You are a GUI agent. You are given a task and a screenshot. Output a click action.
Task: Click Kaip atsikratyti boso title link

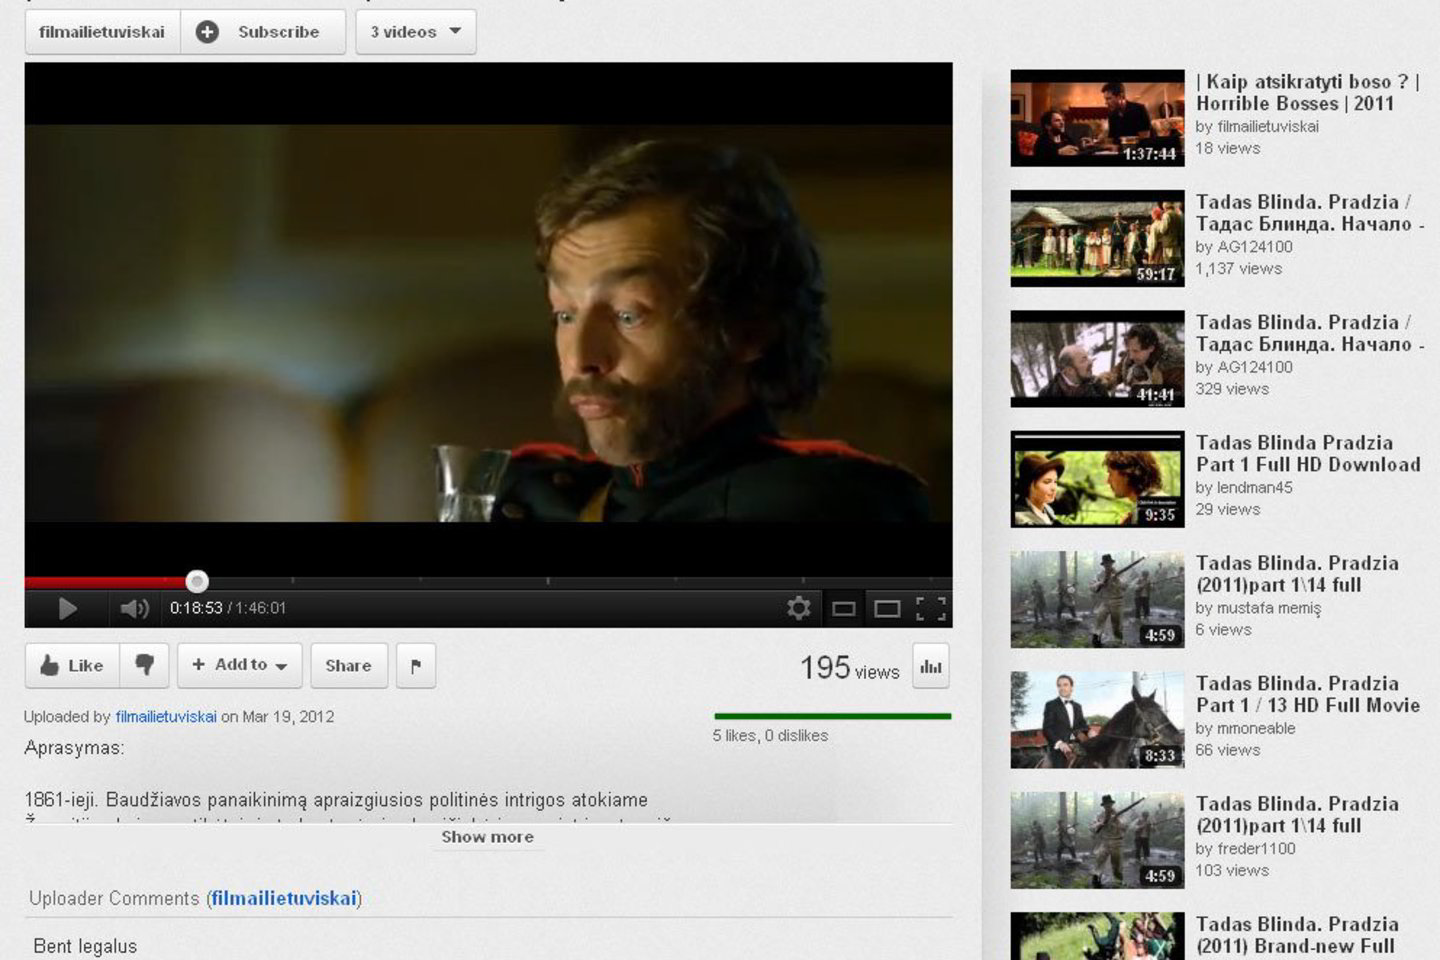[1308, 92]
